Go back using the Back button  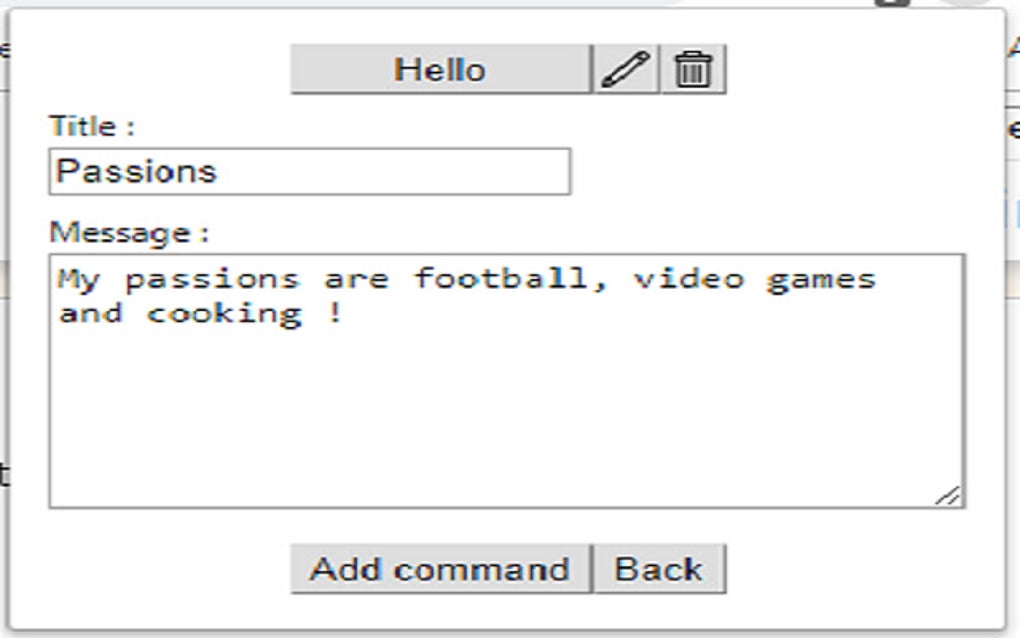click(x=658, y=569)
